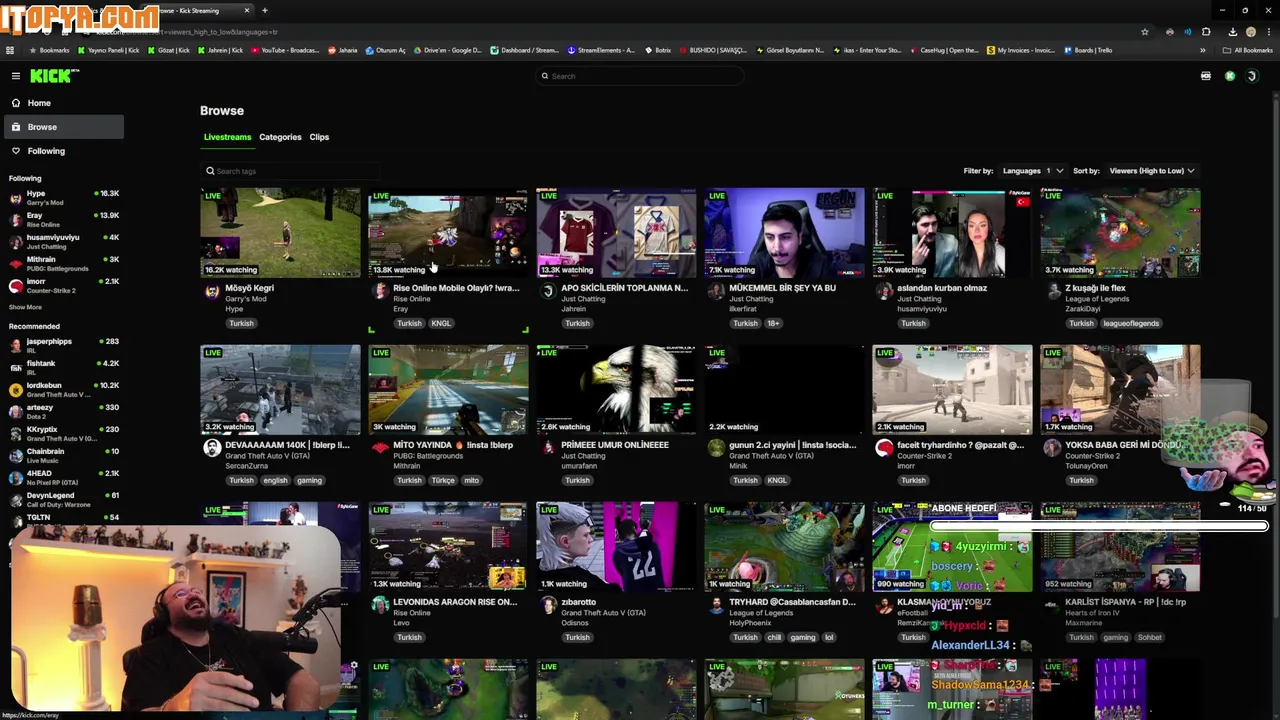Open jasperphipps avatar in Recommended
The height and width of the screenshot is (720, 1280).
pos(15,345)
